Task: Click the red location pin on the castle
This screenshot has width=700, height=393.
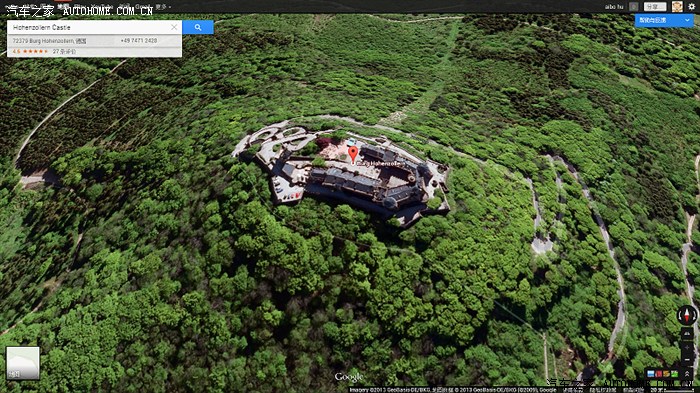Action: 353,154
